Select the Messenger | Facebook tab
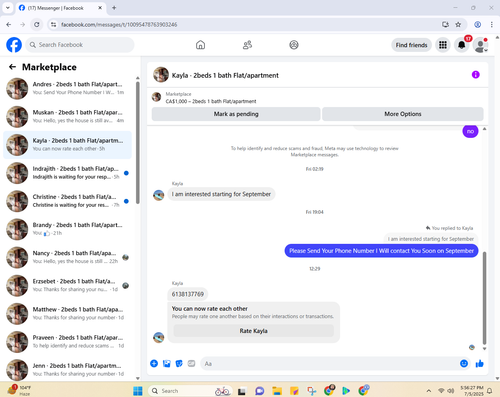This screenshot has height=397, width=500. (60, 8)
